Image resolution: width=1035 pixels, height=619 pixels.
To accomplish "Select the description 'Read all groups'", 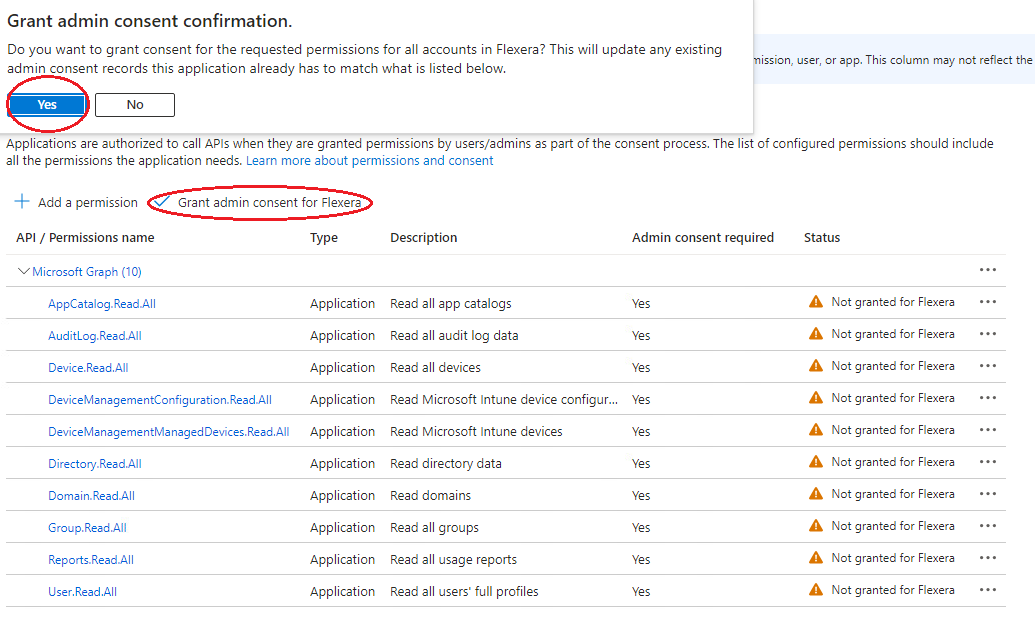I will coord(434,528).
